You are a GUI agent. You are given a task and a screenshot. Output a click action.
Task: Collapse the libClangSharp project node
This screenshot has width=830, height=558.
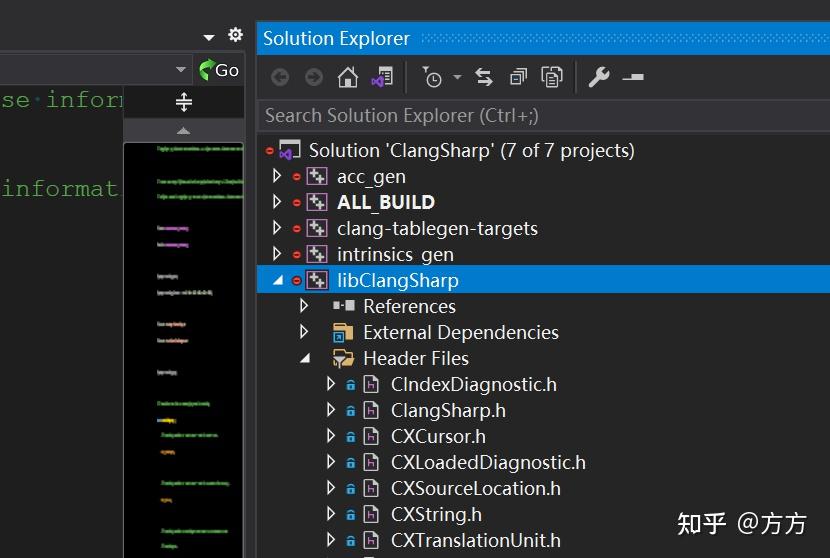click(x=277, y=281)
